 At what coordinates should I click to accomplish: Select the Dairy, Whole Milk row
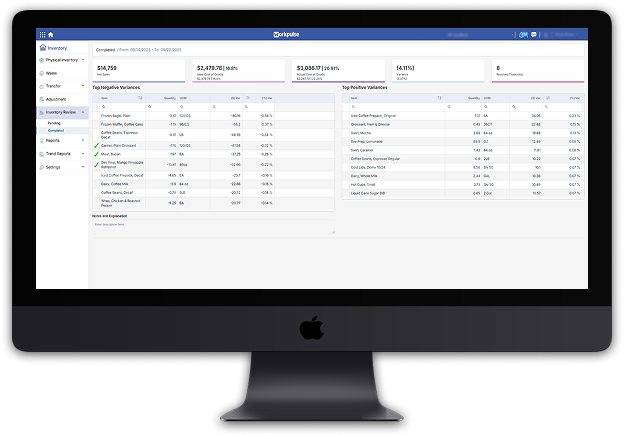[463, 176]
